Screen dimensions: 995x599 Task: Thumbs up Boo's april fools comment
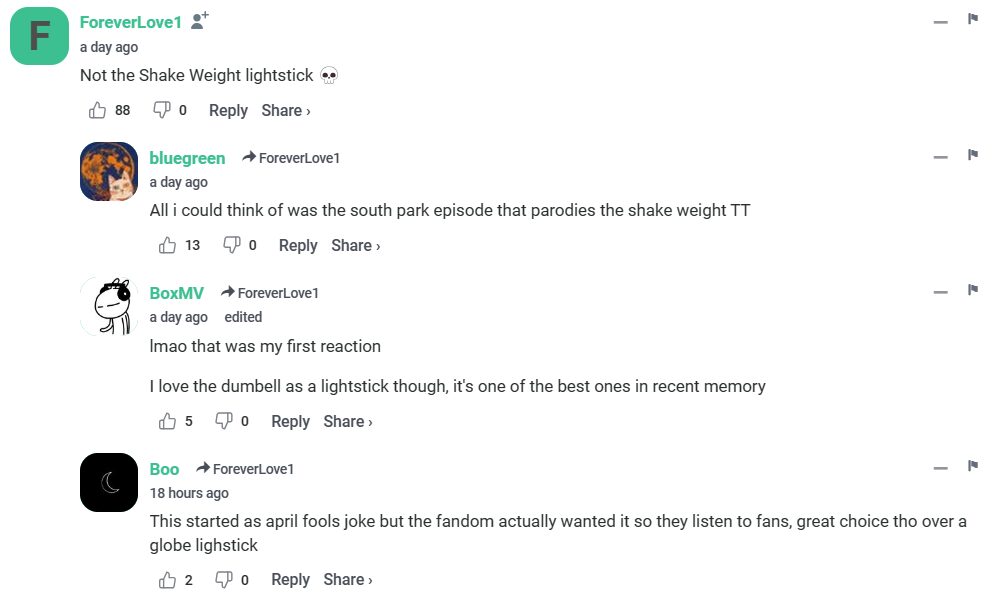[168, 580]
